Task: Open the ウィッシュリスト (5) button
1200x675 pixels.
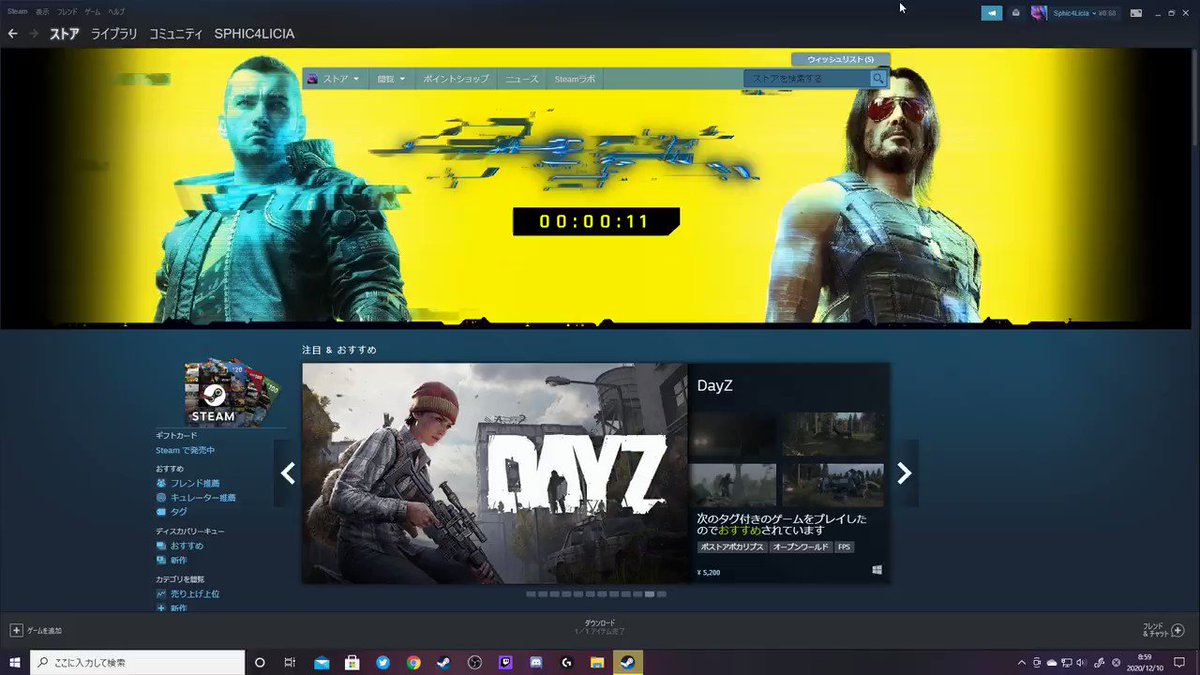Action: coord(840,59)
